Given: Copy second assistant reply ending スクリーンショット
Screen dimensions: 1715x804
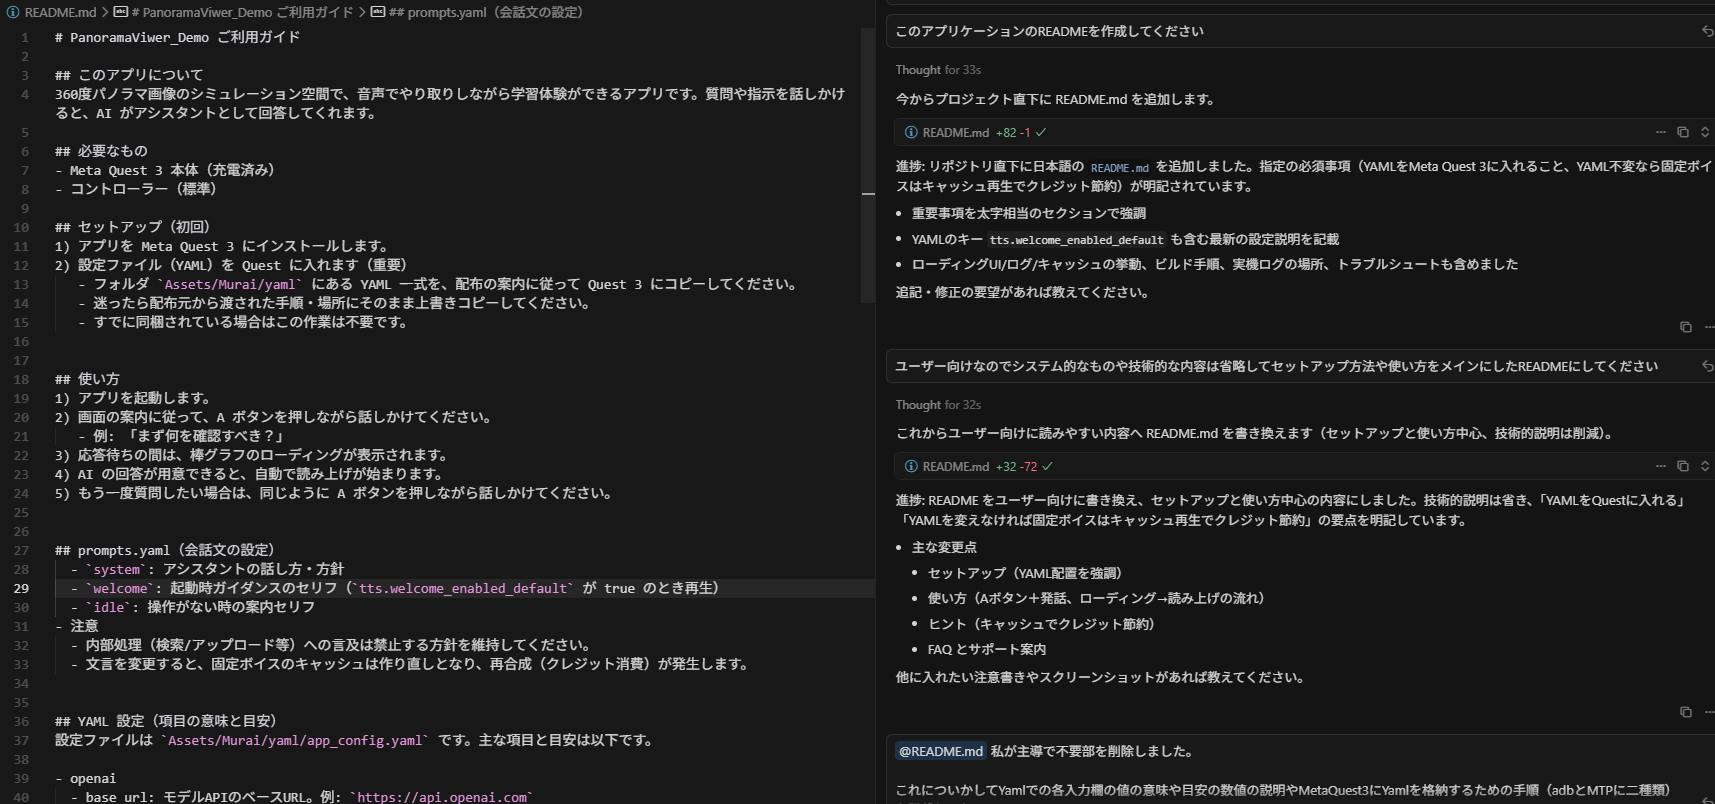Looking at the screenshot, I should click(x=1686, y=712).
